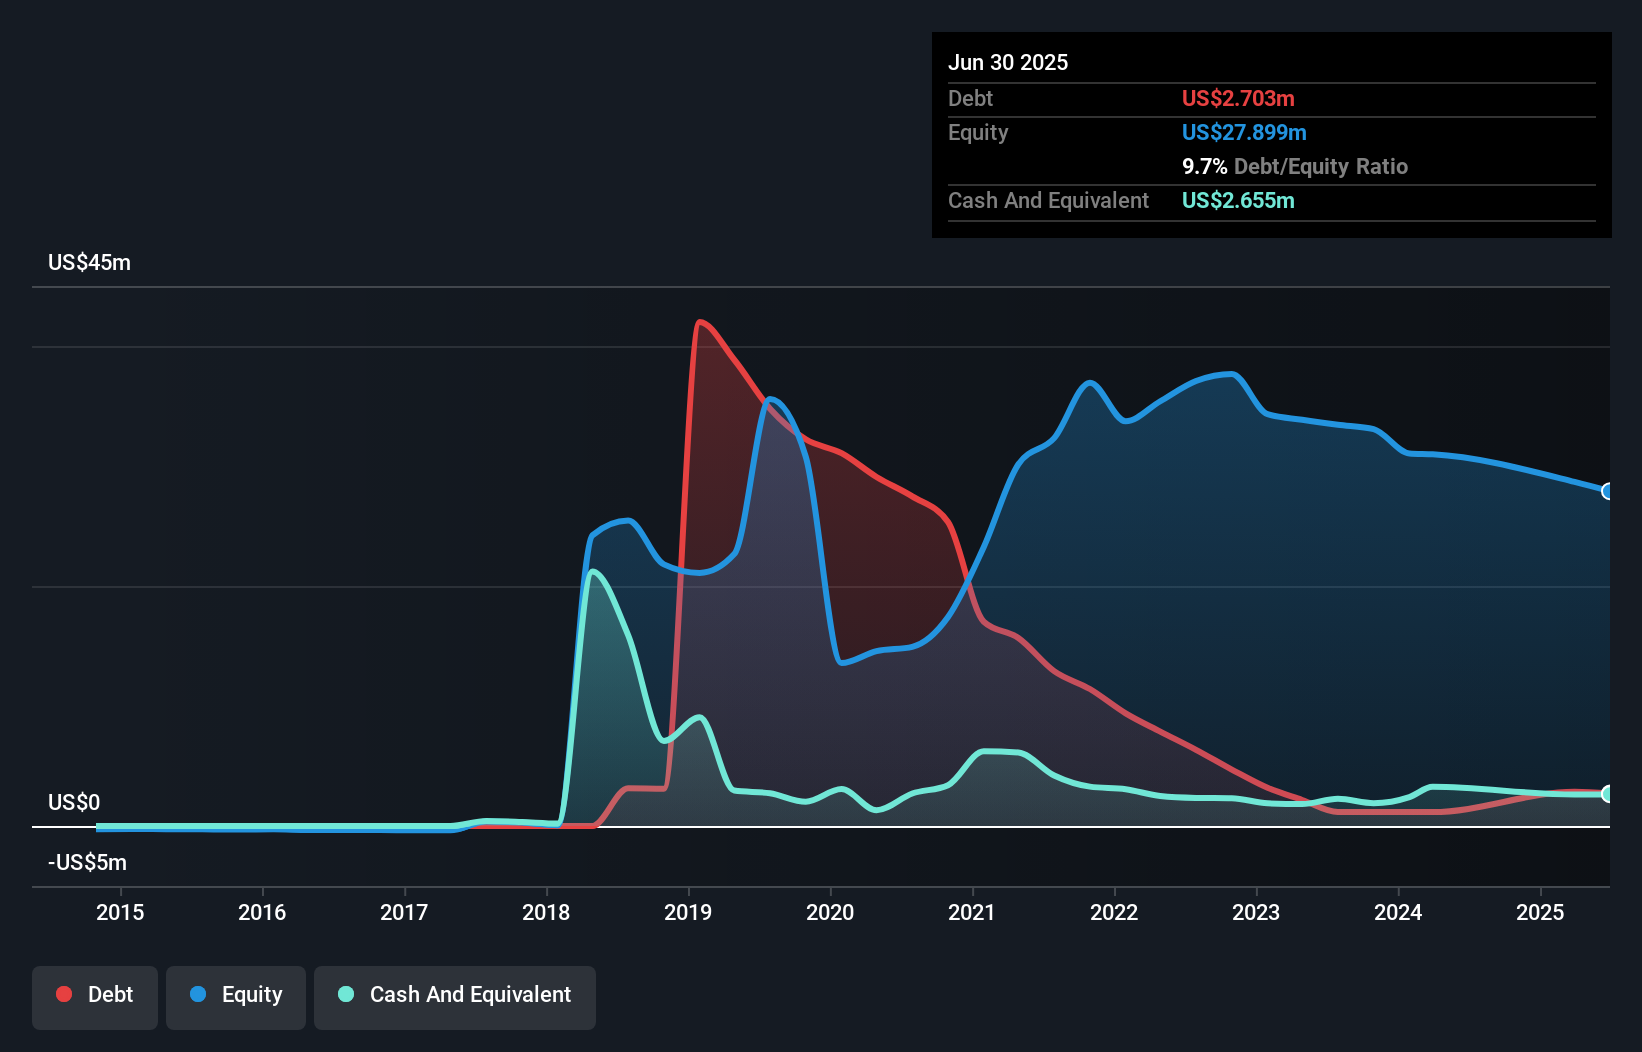The width and height of the screenshot is (1642, 1052).
Task: Click the 2015 x-axis label
Action: coord(120,912)
